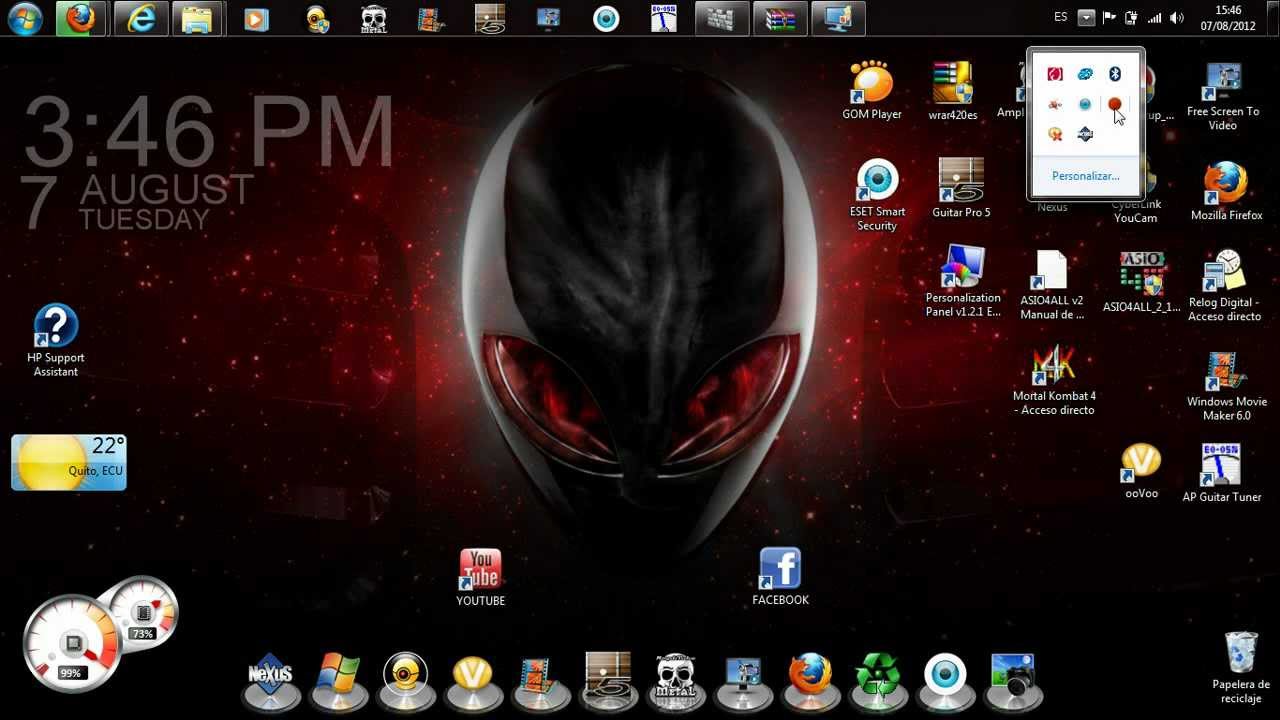The width and height of the screenshot is (1280, 720).
Task: Open ESET eye icon in the taskbar
Action: point(606,19)
